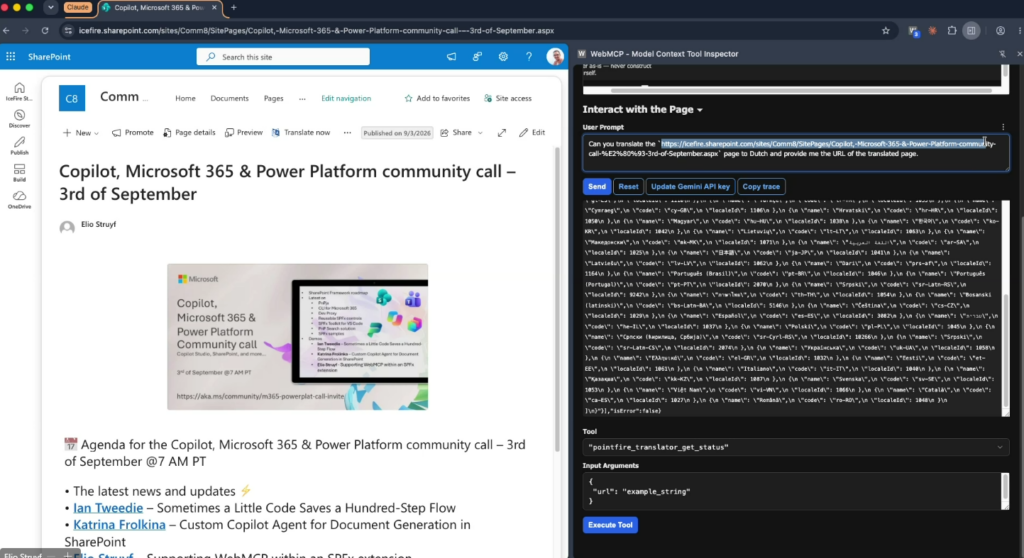Click the Execute Tool button

610,525
